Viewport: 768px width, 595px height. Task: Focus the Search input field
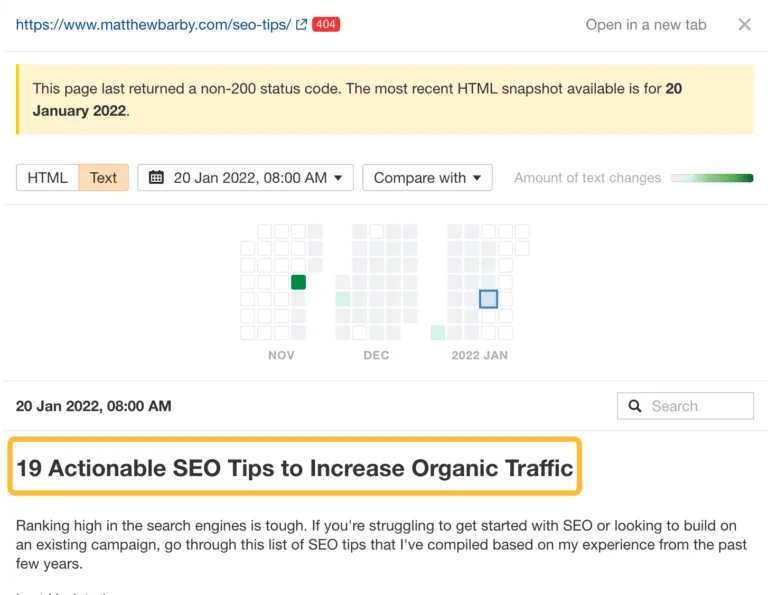click(x=685, y=406)
